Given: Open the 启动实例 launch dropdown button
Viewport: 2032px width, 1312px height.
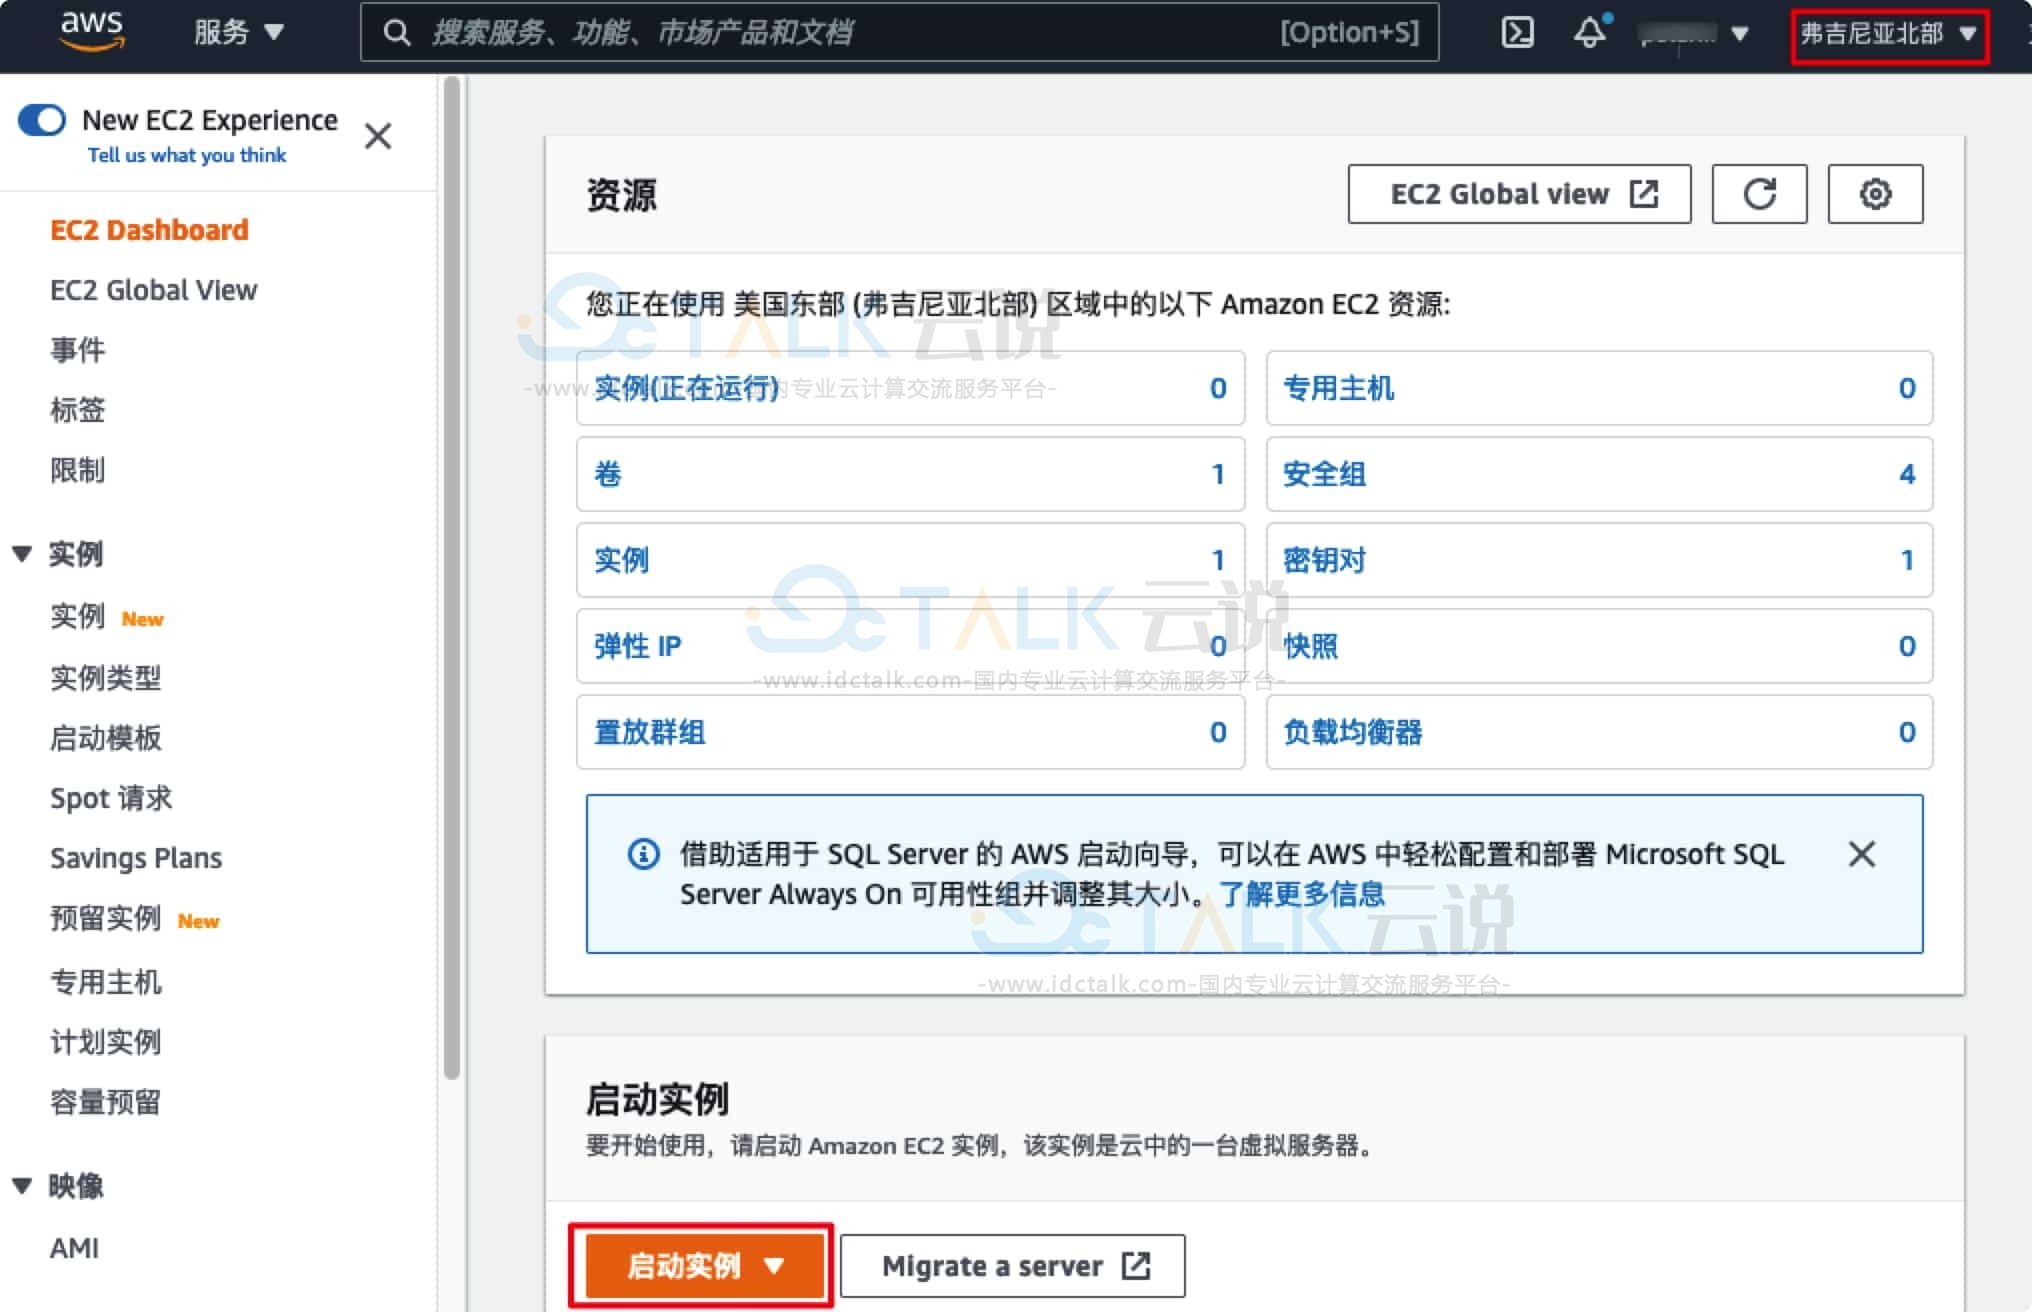Looking at the screenshot, I should [703, 1266].
